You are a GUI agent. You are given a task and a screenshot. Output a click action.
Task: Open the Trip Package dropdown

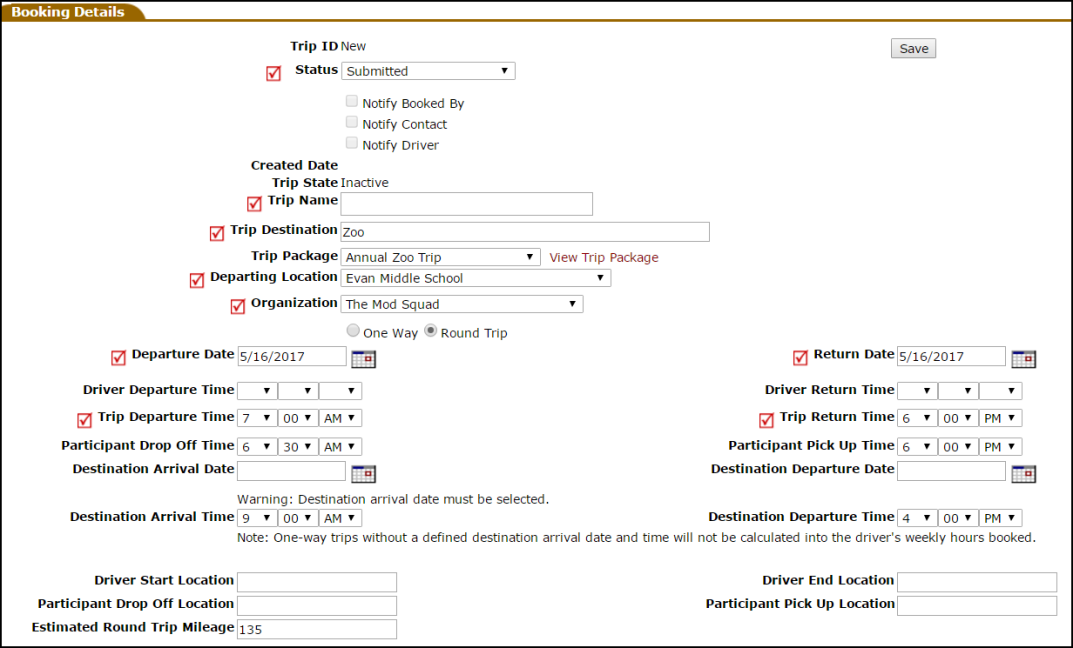pos(441,257)
